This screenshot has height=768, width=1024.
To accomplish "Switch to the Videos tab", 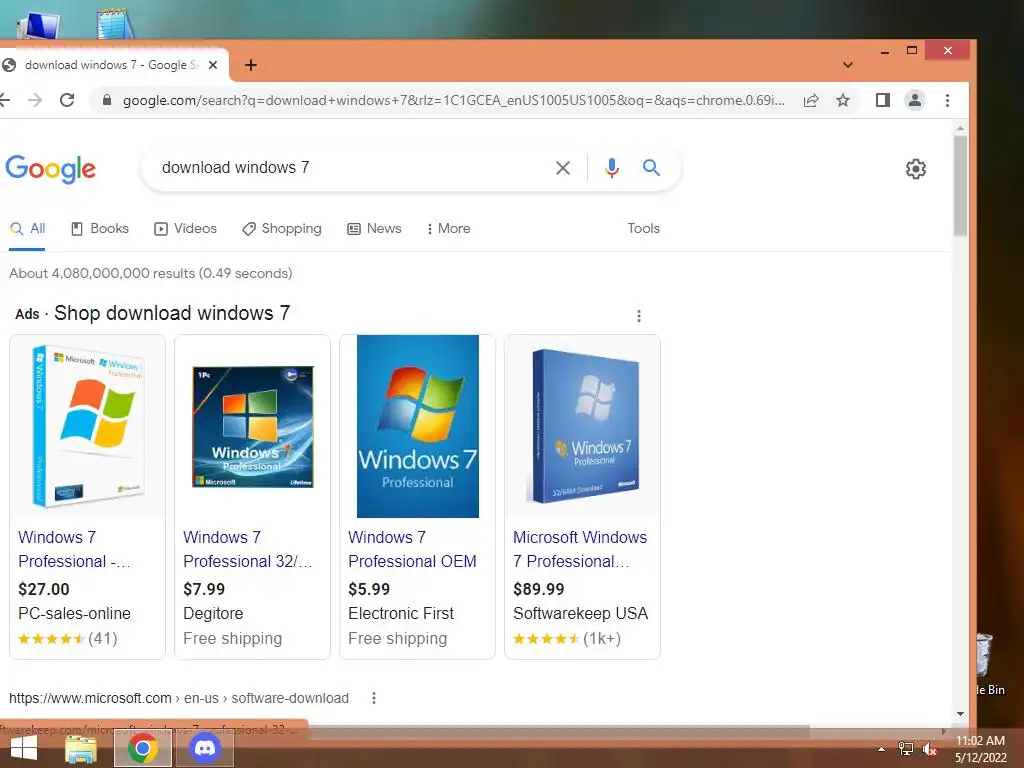I will (x=185, y=229).
